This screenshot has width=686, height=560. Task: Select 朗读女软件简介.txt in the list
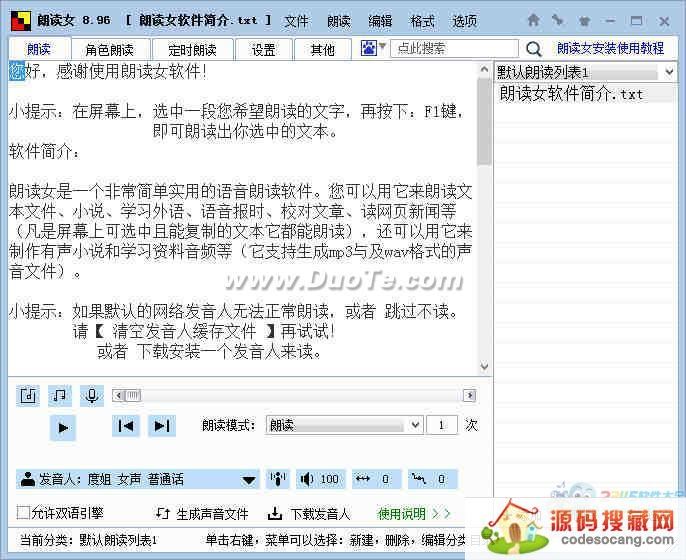(x=571, y=94)
